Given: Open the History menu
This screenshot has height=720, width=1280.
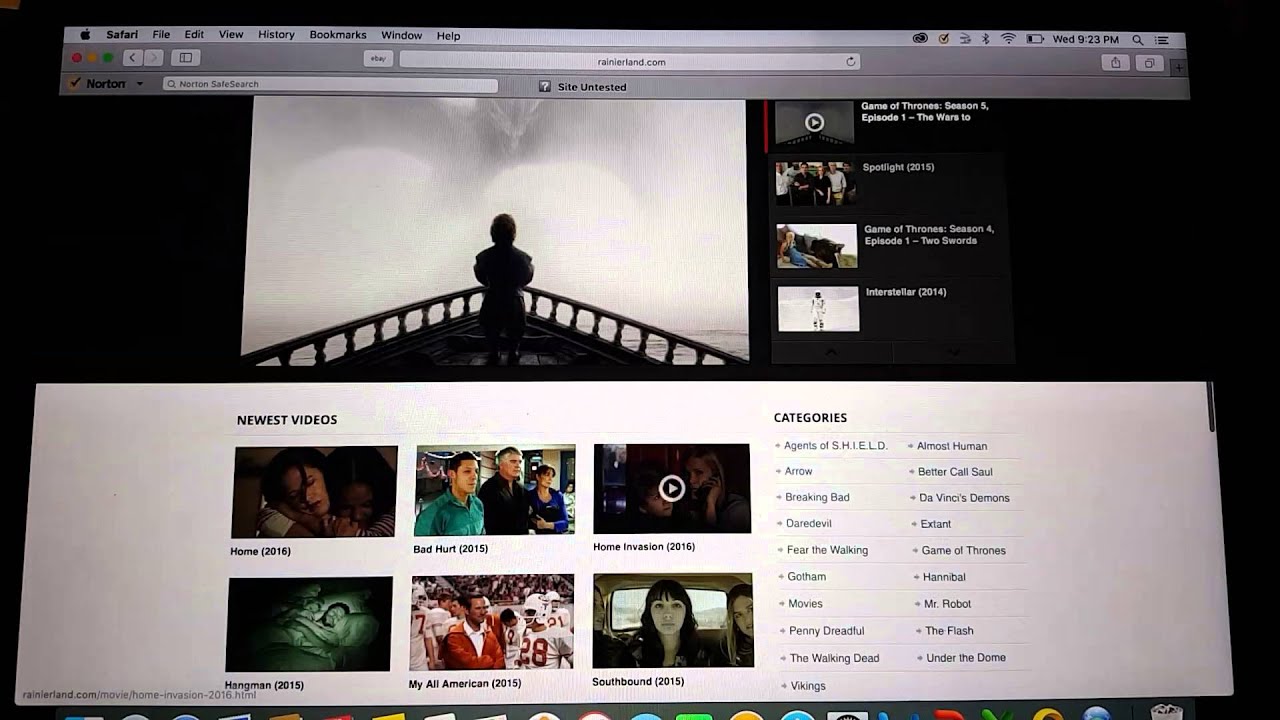Looking at the screenshot, I should tap(276, 35).
